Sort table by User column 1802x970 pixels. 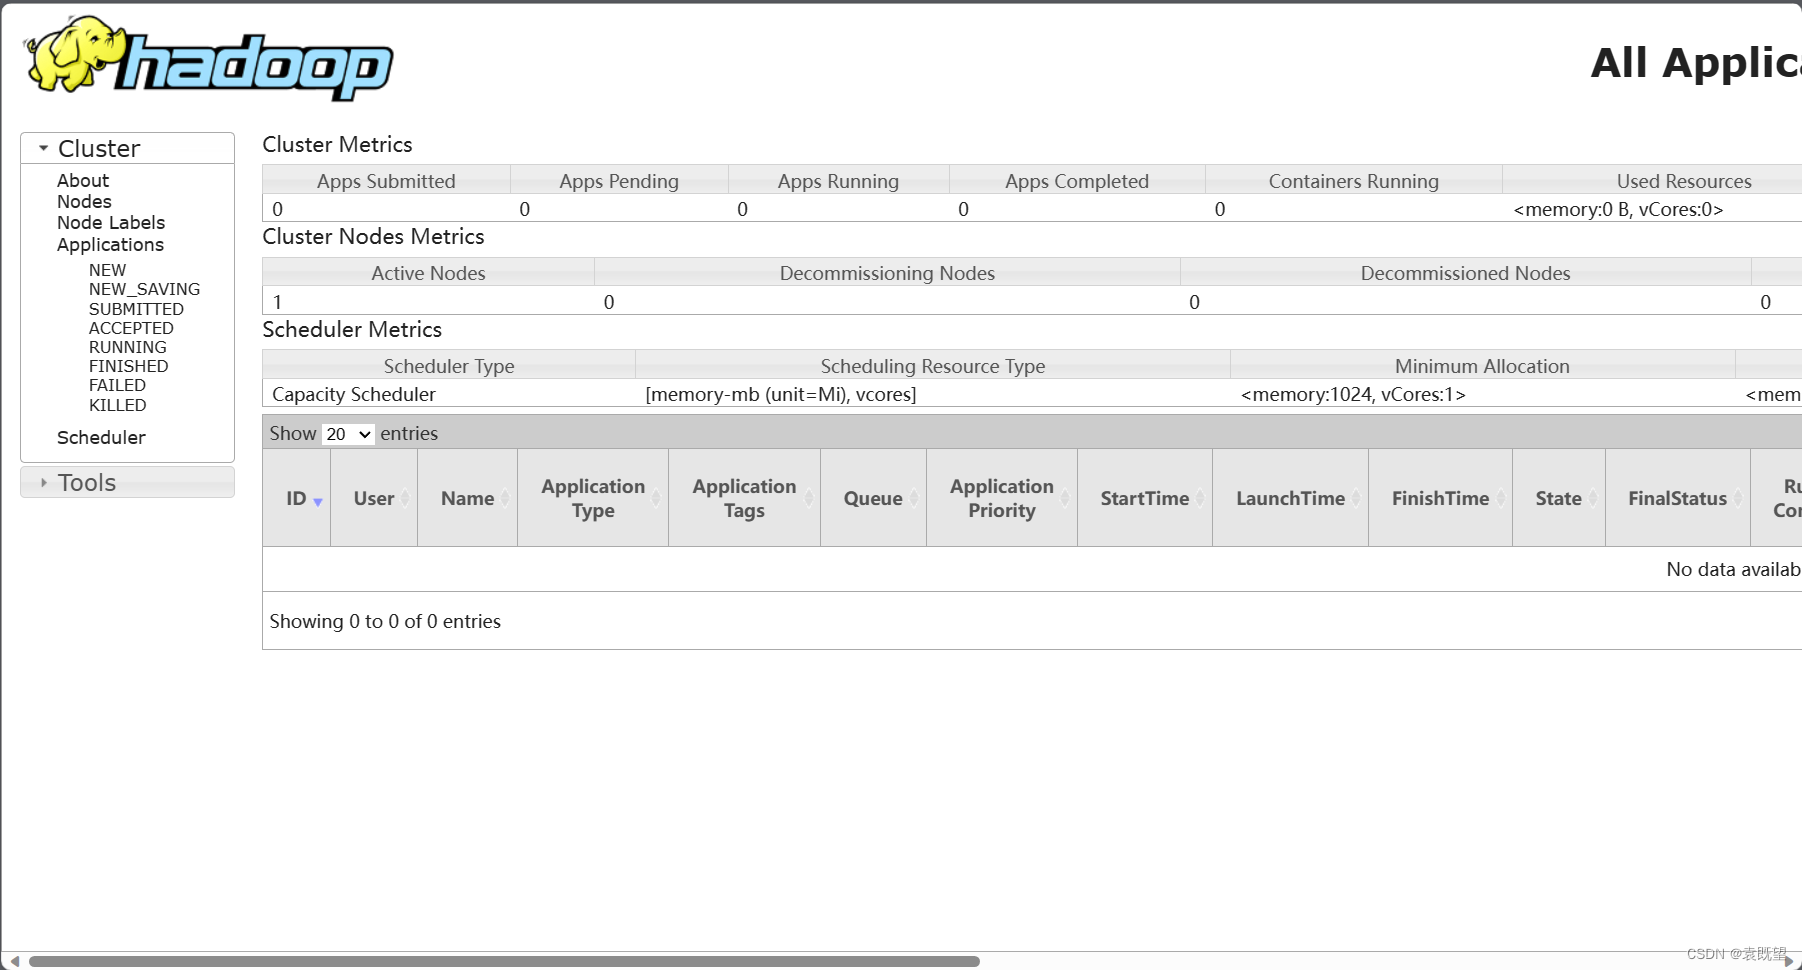pos(374,498)
